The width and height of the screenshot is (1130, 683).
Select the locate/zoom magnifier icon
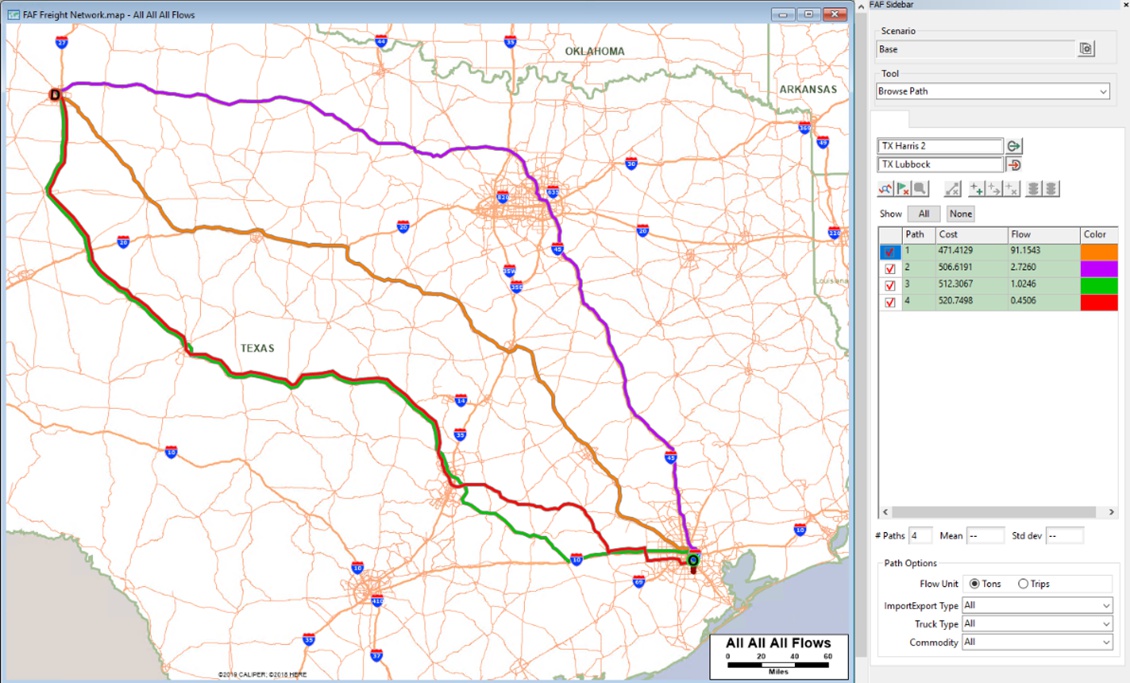pyautogui.click(x=921, y=188)
